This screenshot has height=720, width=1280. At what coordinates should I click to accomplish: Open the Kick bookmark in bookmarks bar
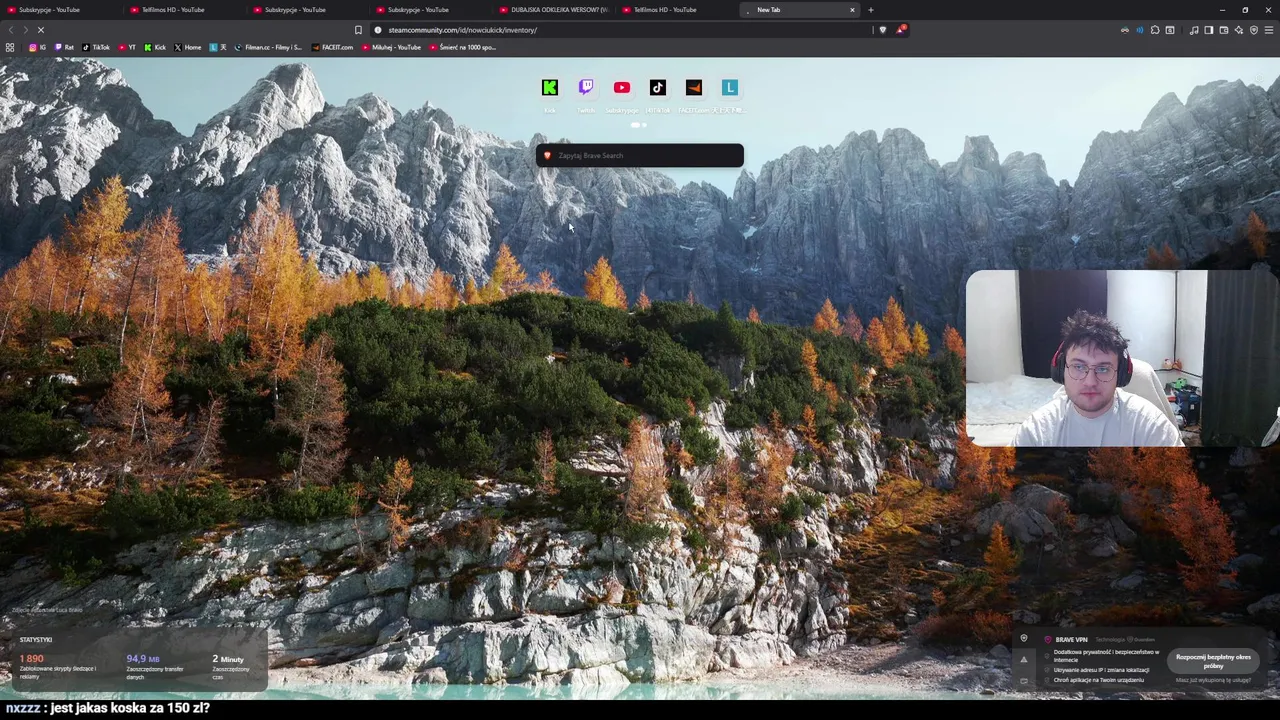155,47
